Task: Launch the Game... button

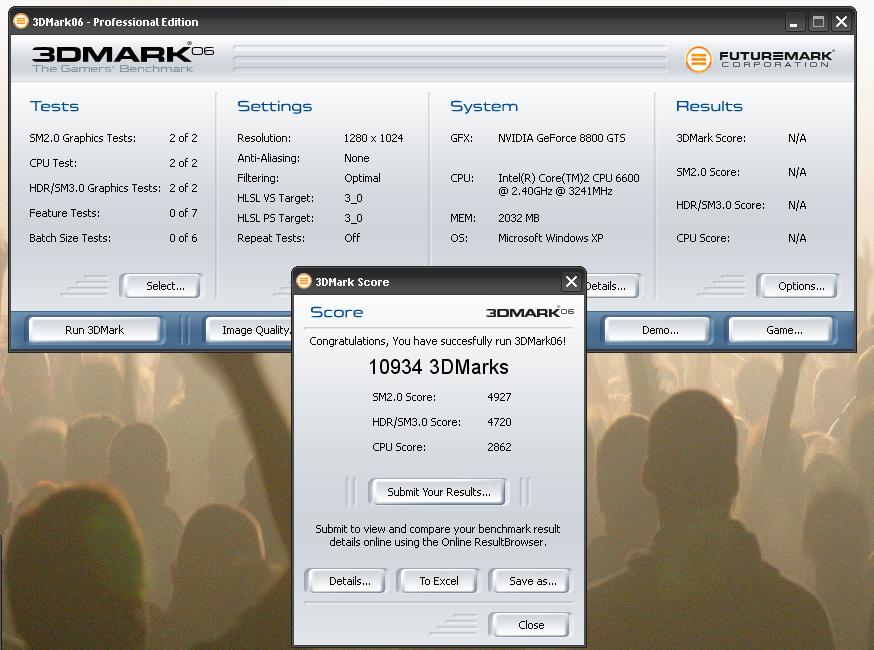Action: (781, 330)
